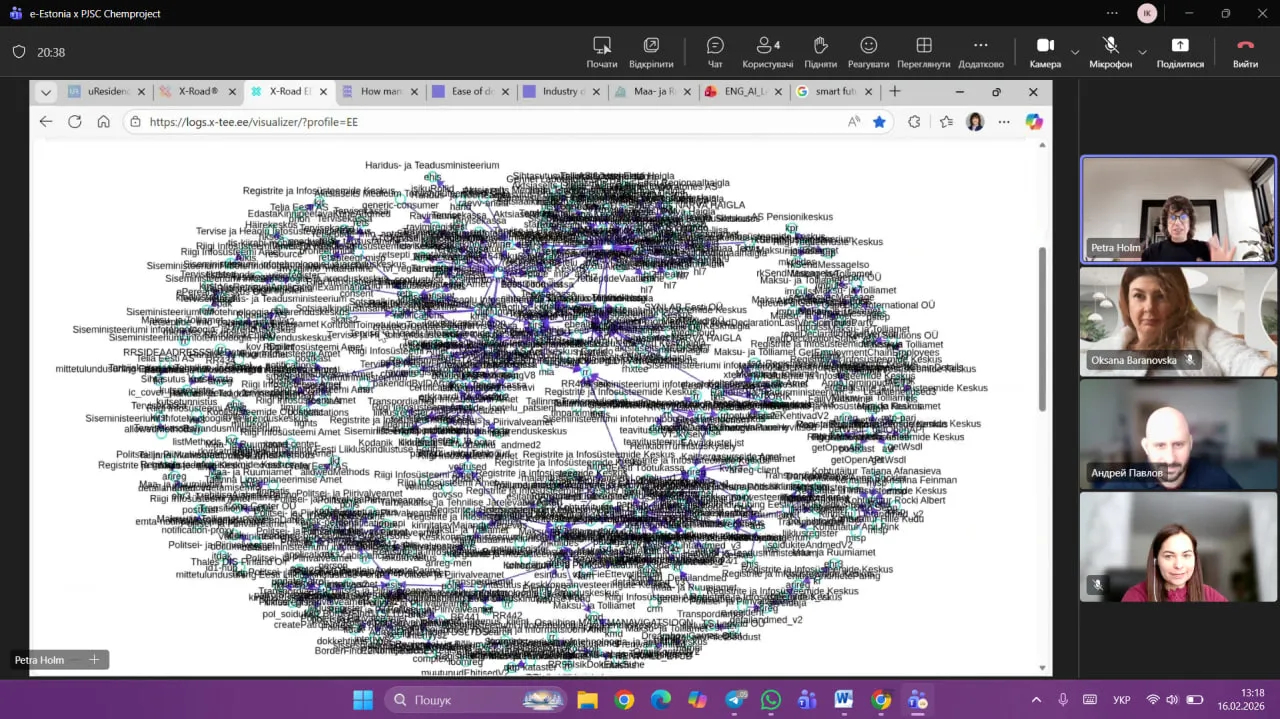Toggle the camera on or off
1280x719 pixels.
pyautogui.click(x=1045, y=52)
